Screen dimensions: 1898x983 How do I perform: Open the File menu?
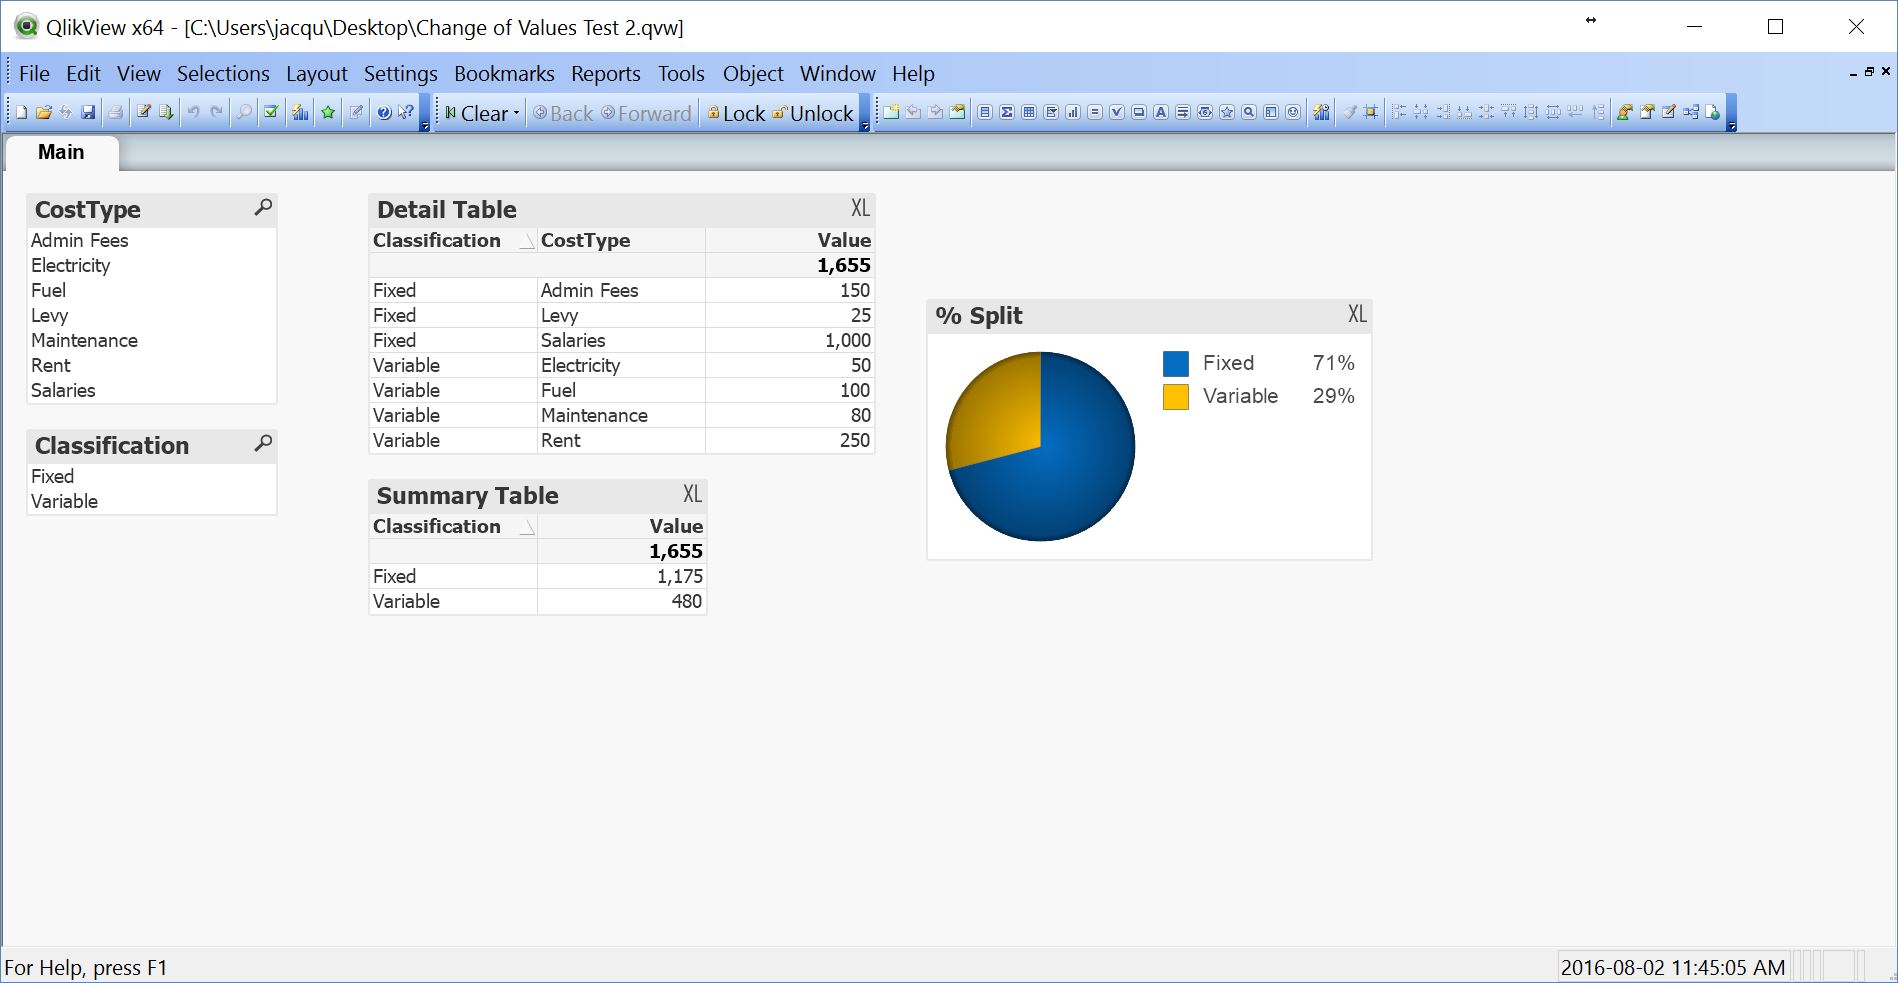[x=34, y=74]
